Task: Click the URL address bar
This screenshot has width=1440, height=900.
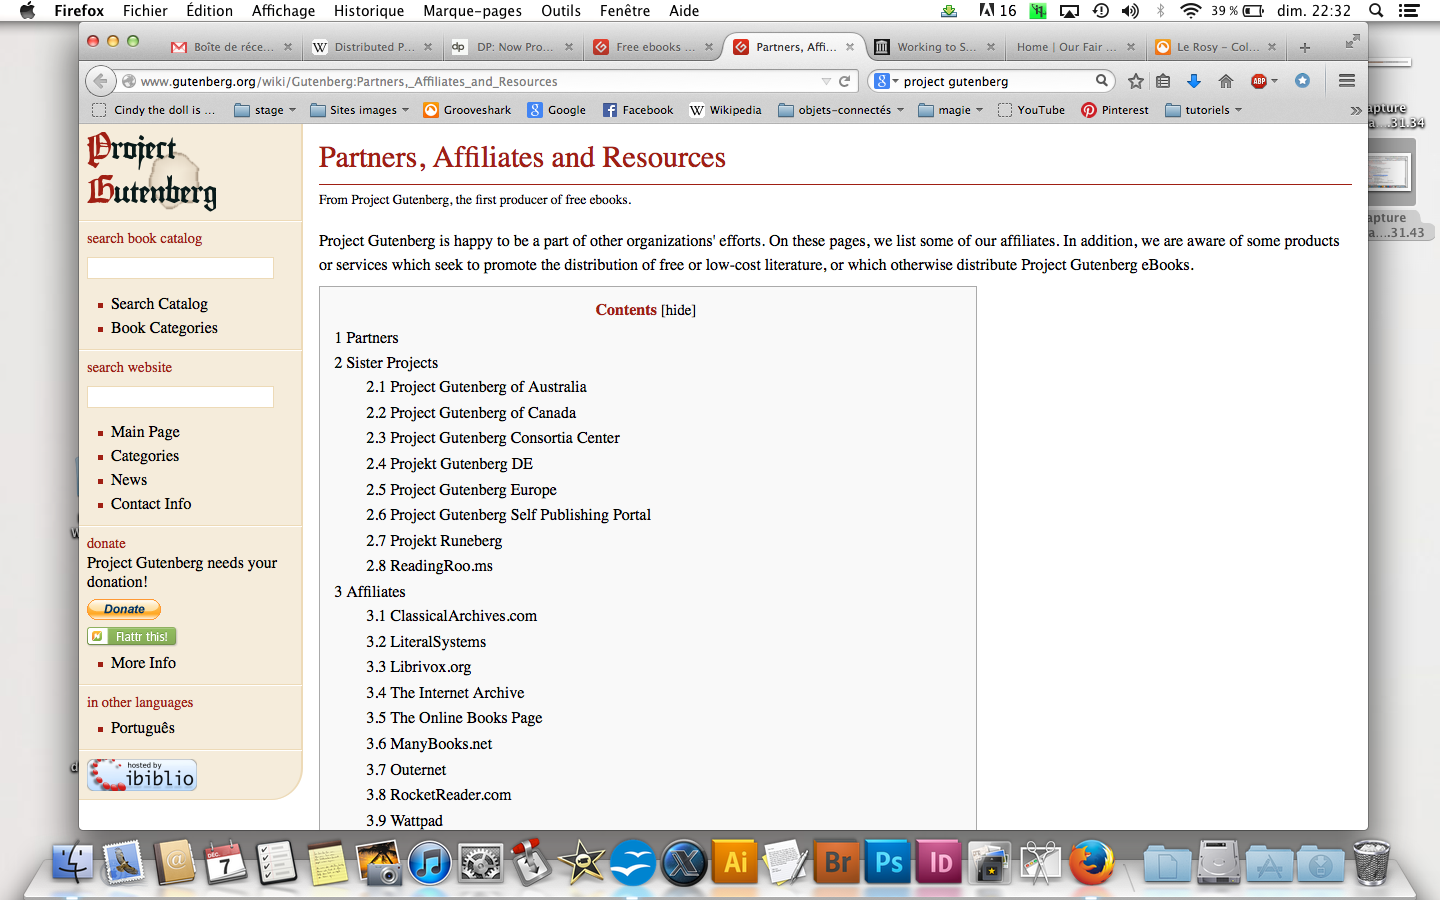Action: click(x=480, y=81)
